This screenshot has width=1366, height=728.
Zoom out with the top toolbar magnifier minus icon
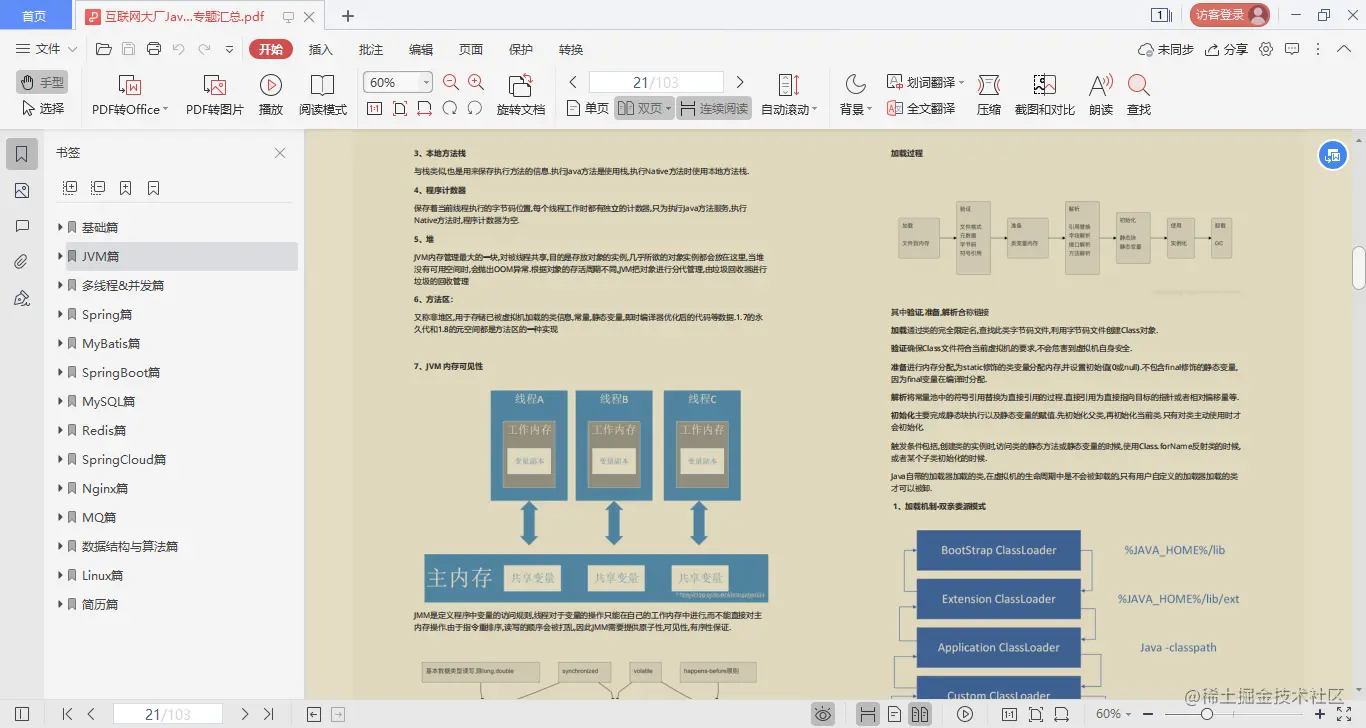(x=451, y=83)
